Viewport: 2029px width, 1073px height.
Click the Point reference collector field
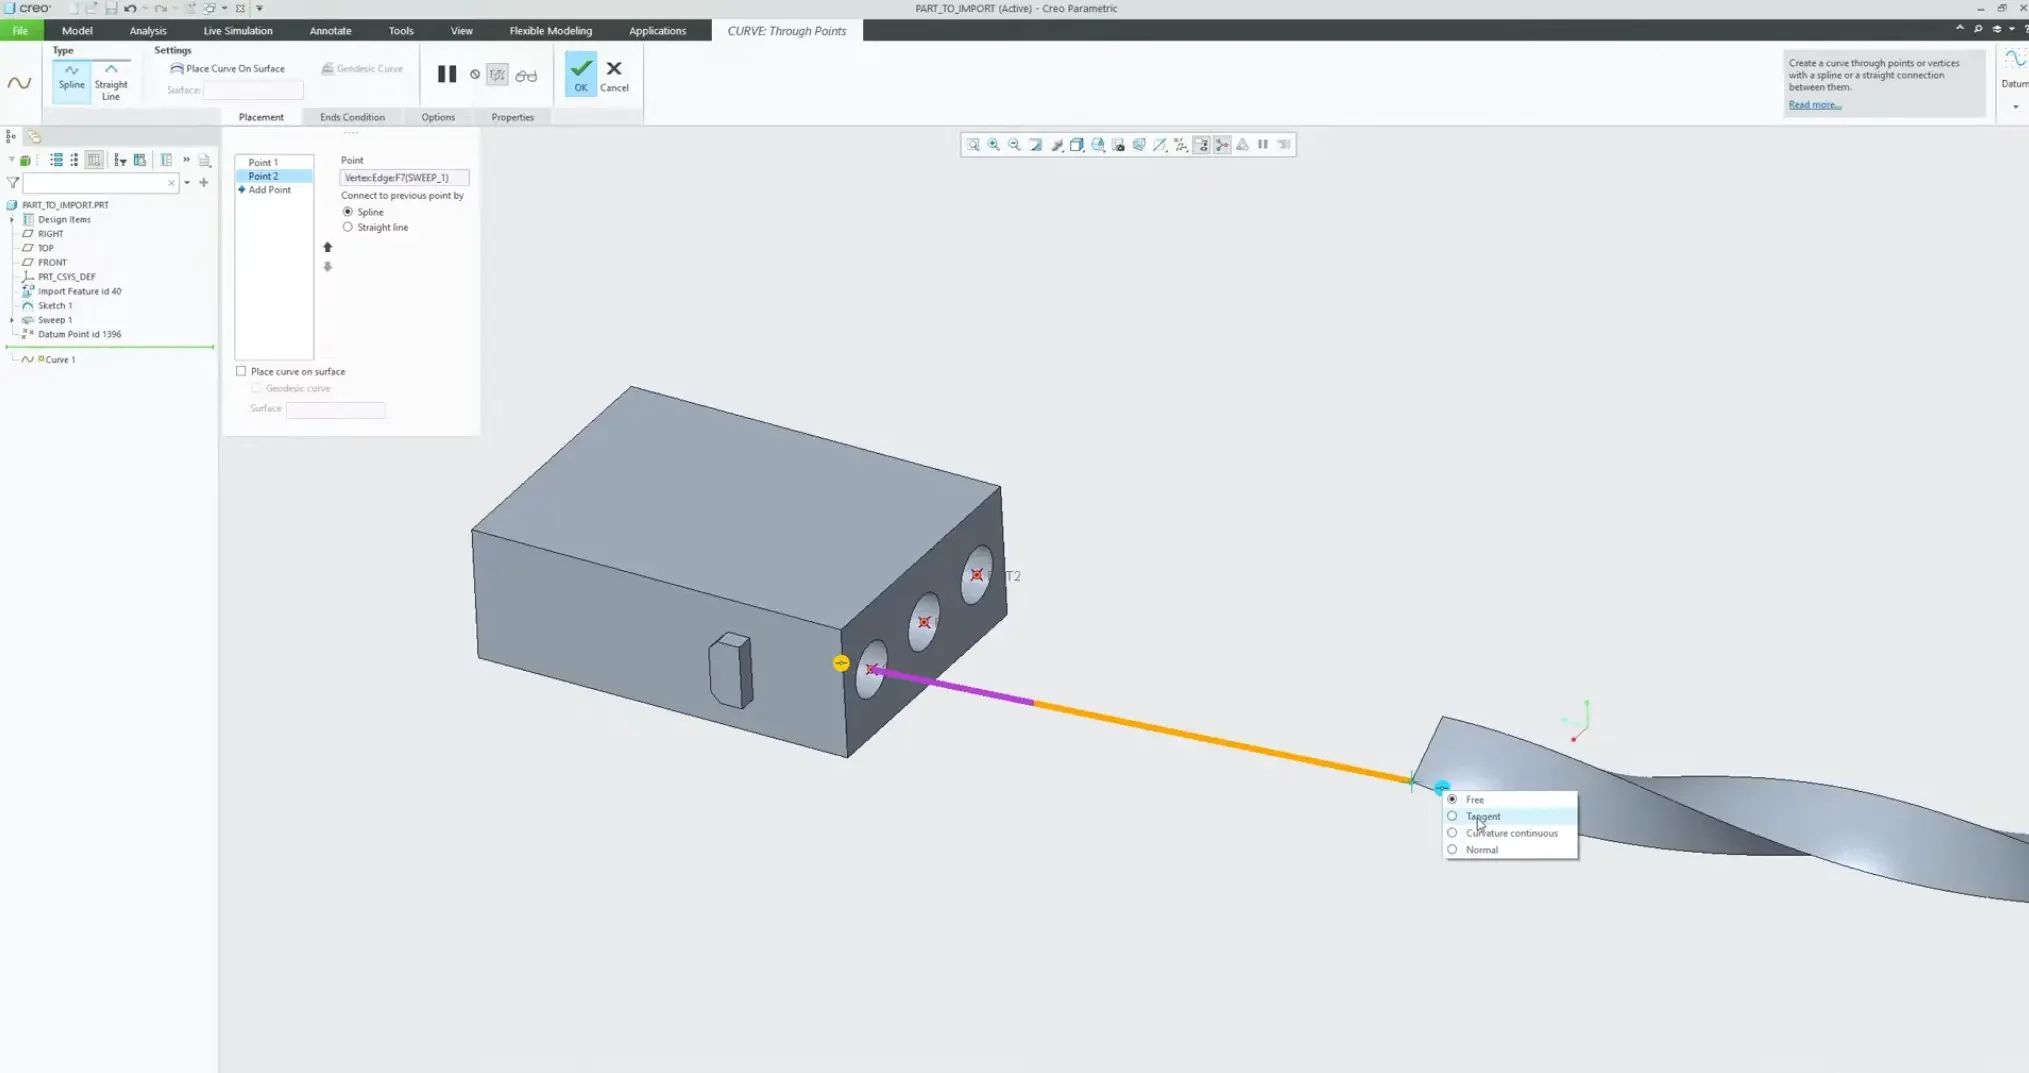[404, 178]
